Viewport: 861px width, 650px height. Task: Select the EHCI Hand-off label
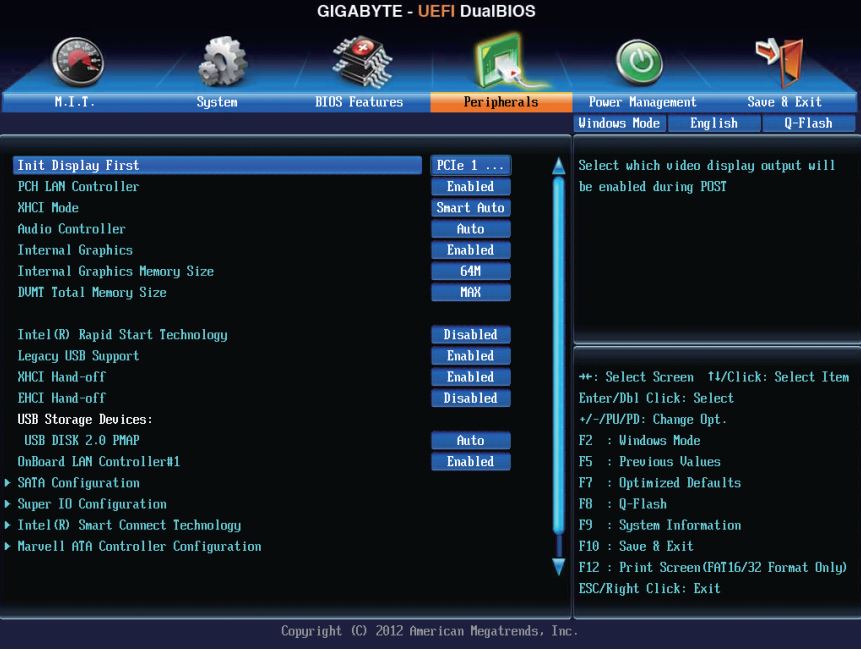[61, 398]
